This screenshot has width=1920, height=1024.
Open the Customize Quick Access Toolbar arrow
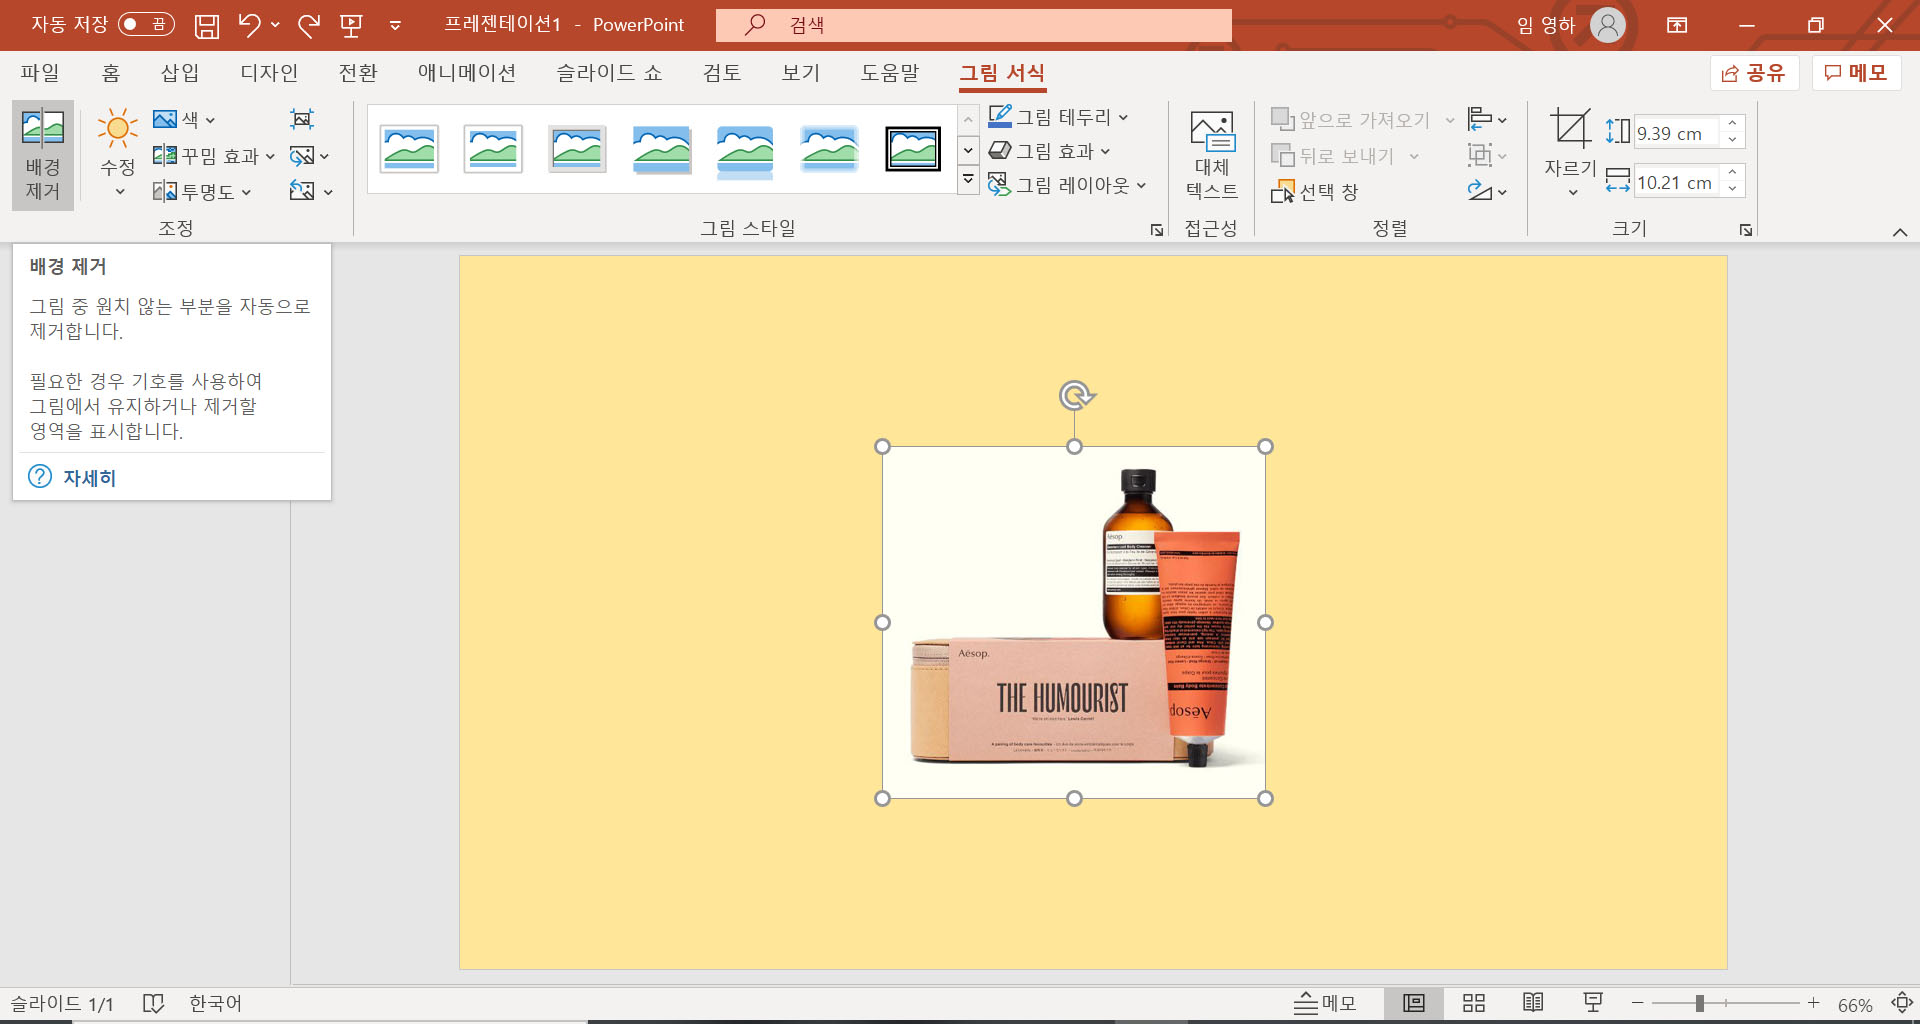(x=395, y=26)
